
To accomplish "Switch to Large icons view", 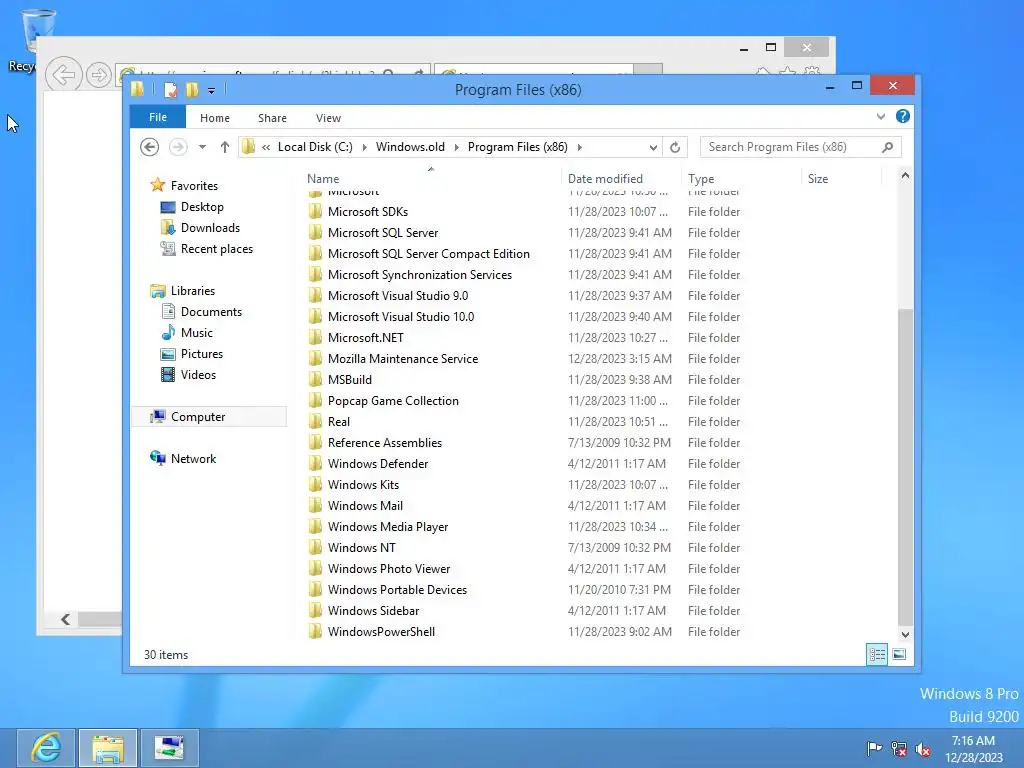I will click(x=899, y=654).
